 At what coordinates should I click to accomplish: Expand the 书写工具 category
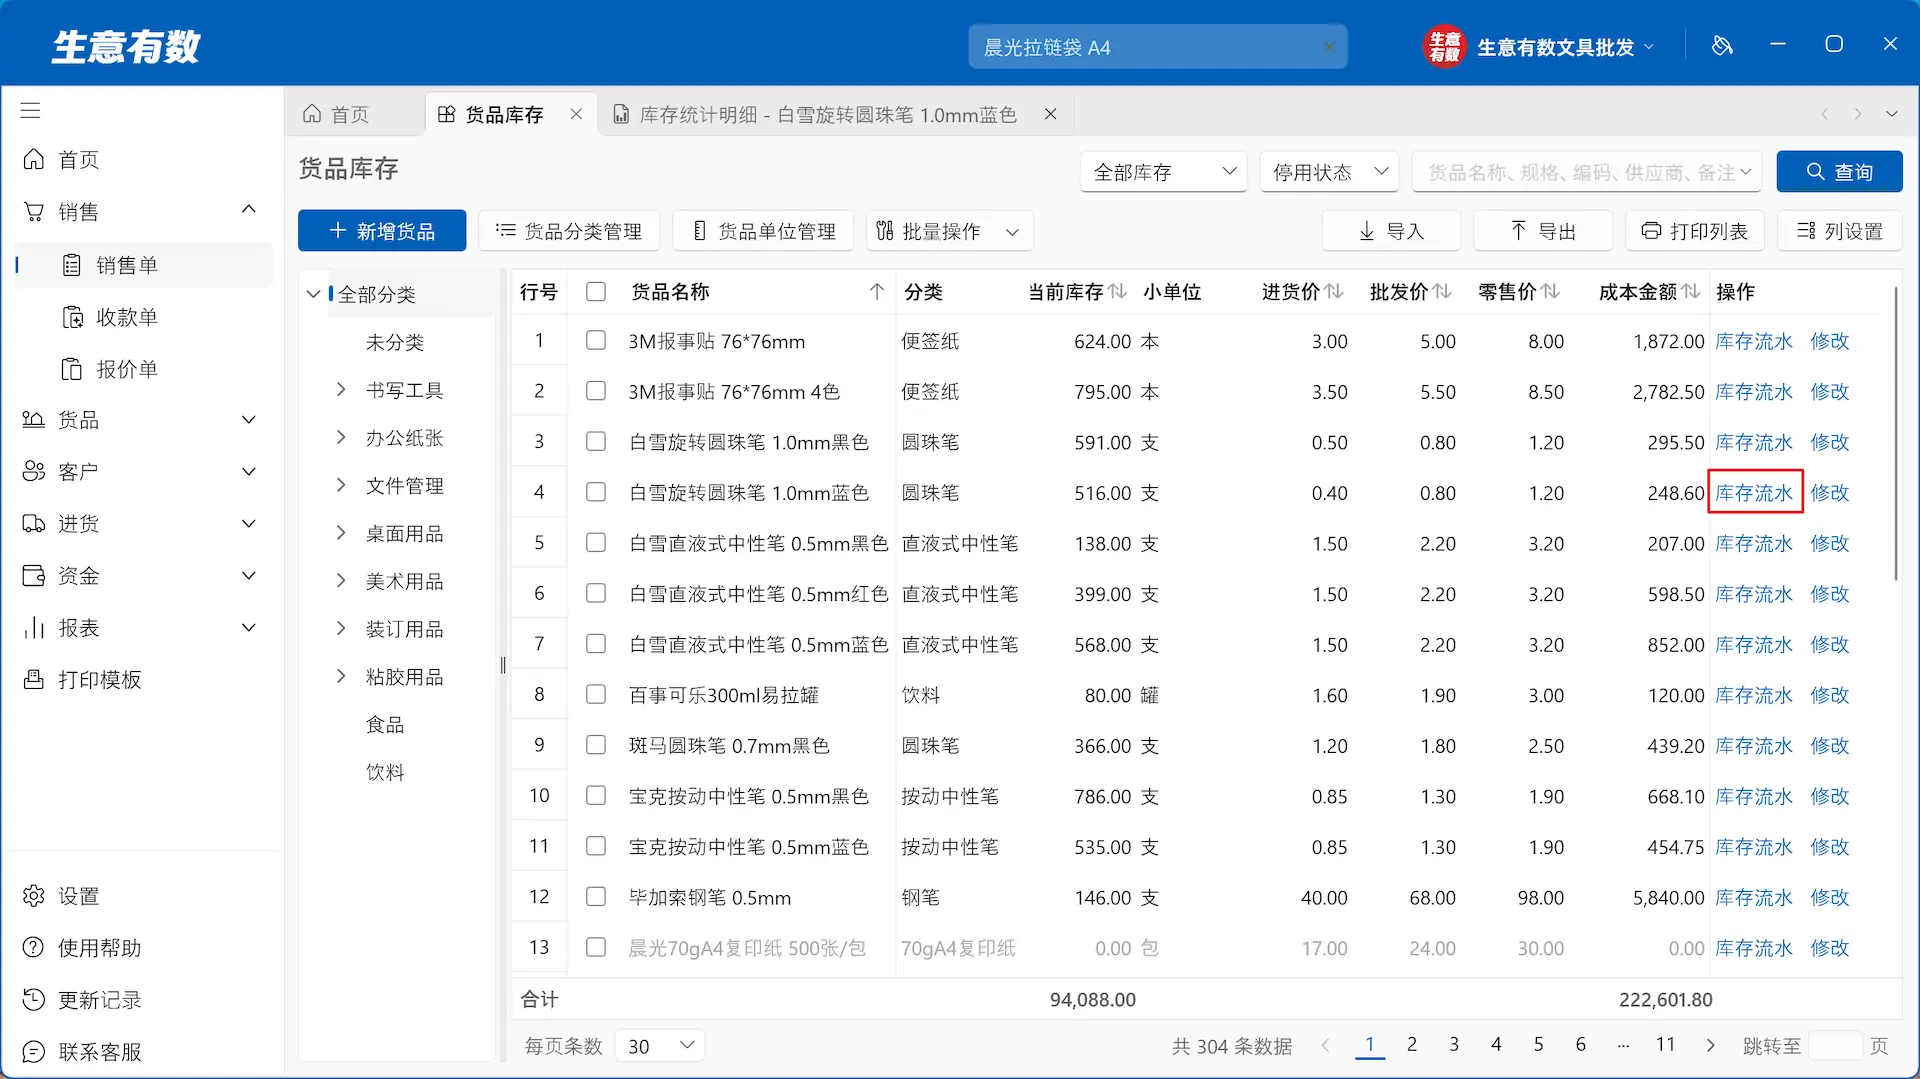pos(341,389)
